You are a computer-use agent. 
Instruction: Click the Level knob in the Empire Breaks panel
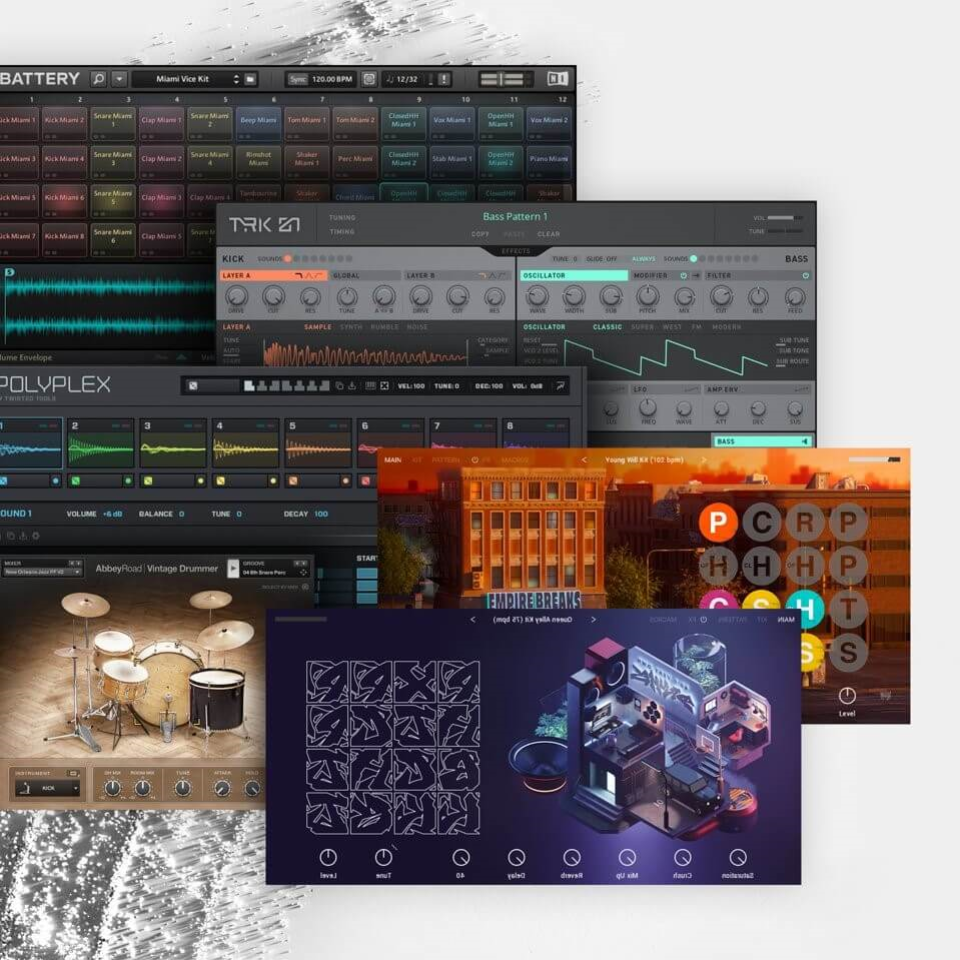[847, 695]
